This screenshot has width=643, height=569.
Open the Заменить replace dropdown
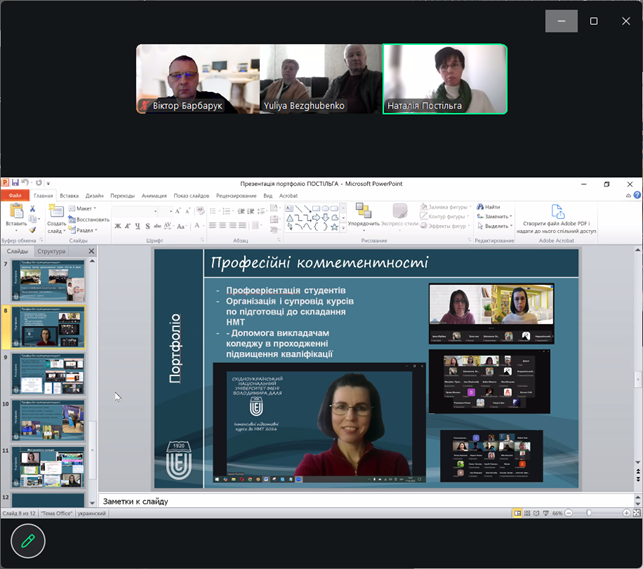point(495,216)
